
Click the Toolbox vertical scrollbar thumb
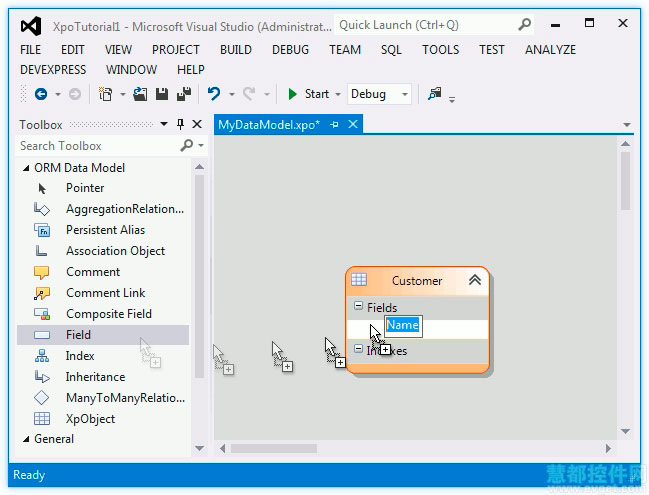pos(199,276)
